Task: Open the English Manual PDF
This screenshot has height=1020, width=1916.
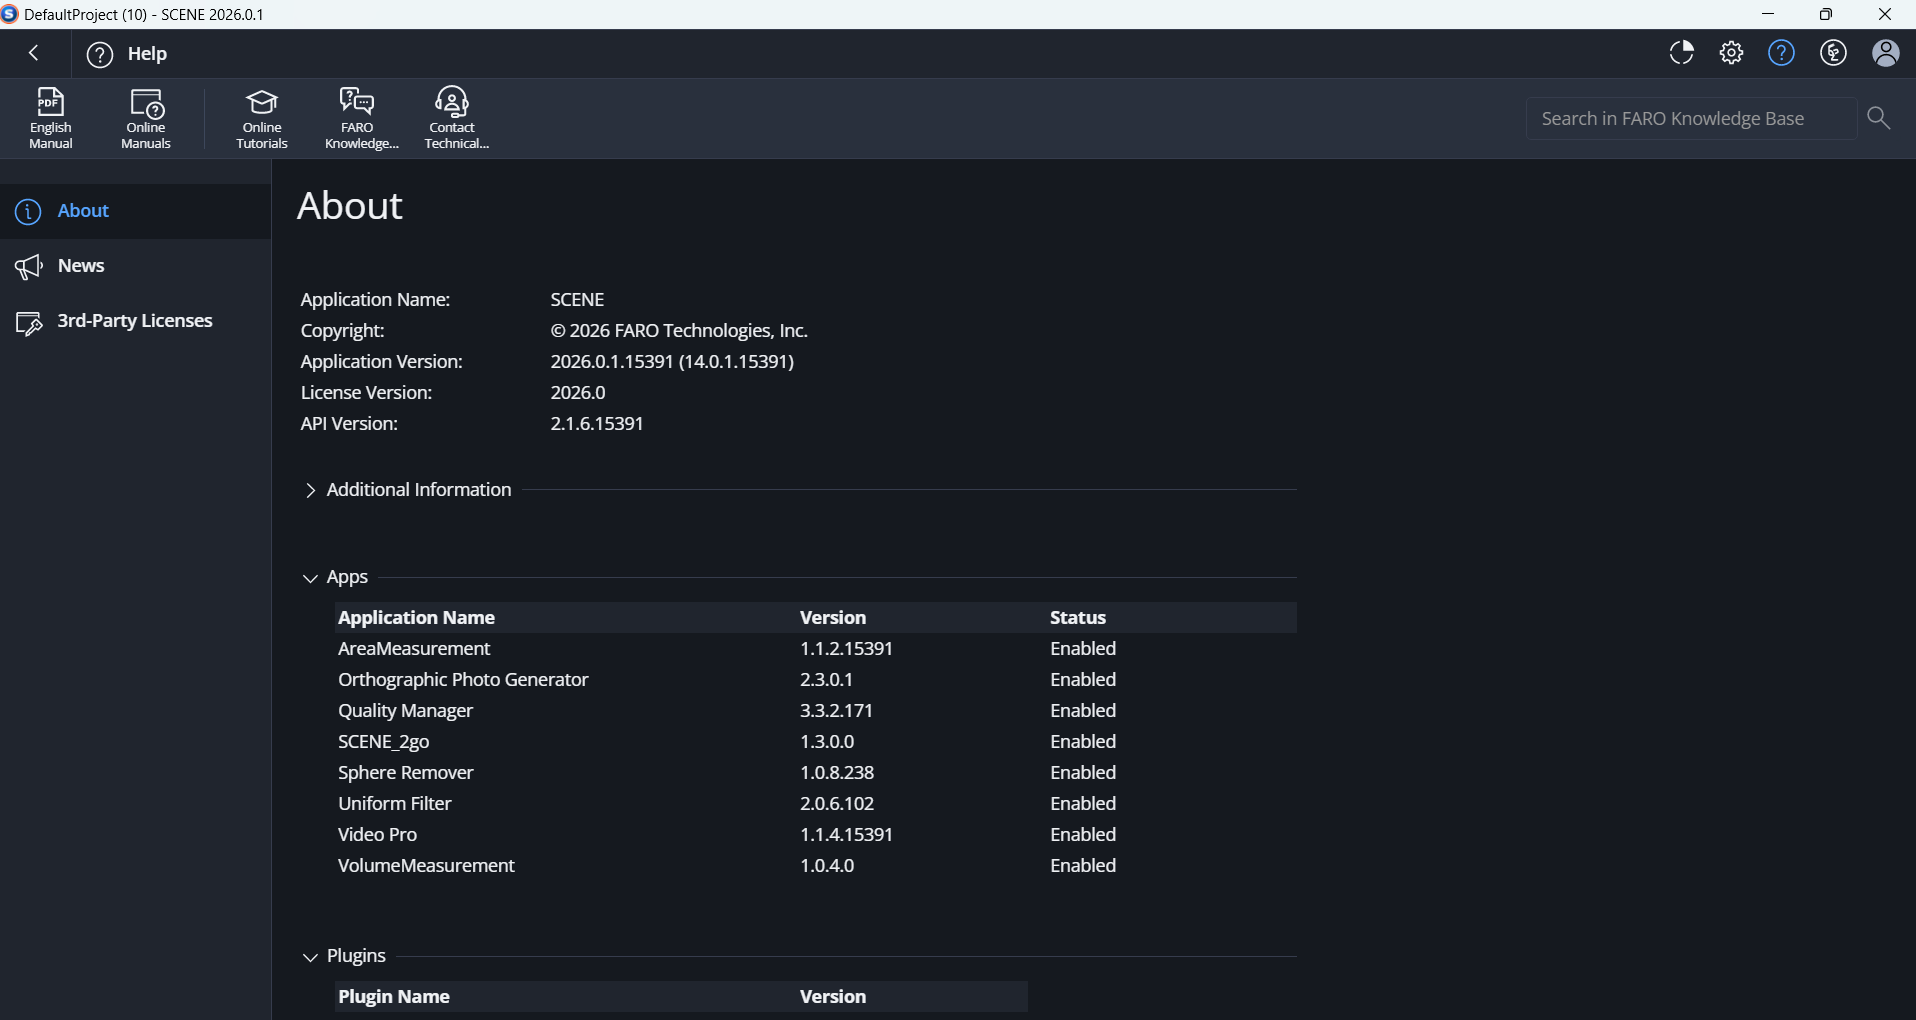Action: pos(51,118)
